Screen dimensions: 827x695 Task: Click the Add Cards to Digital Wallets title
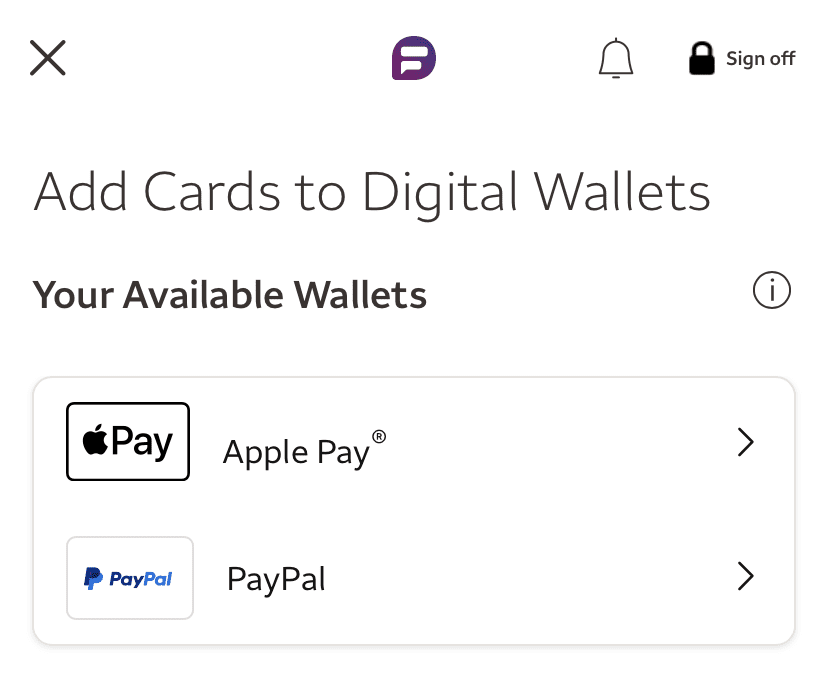pyautogui.click(x=371, y=192)
